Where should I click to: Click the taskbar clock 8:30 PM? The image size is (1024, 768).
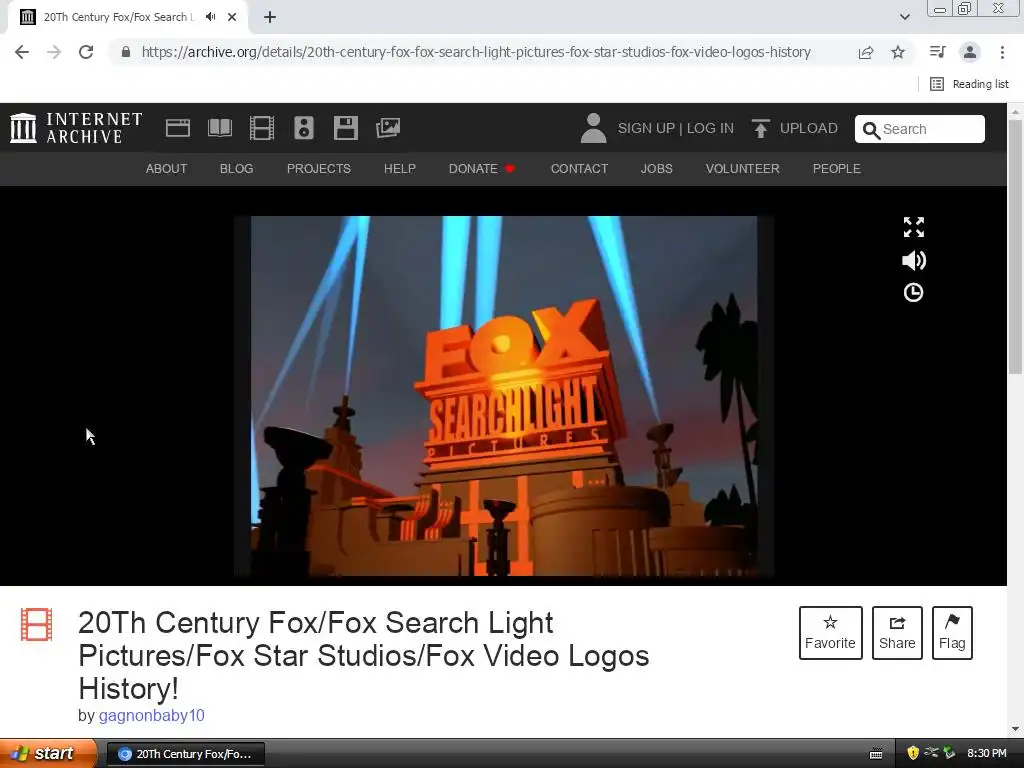(986, 754)
